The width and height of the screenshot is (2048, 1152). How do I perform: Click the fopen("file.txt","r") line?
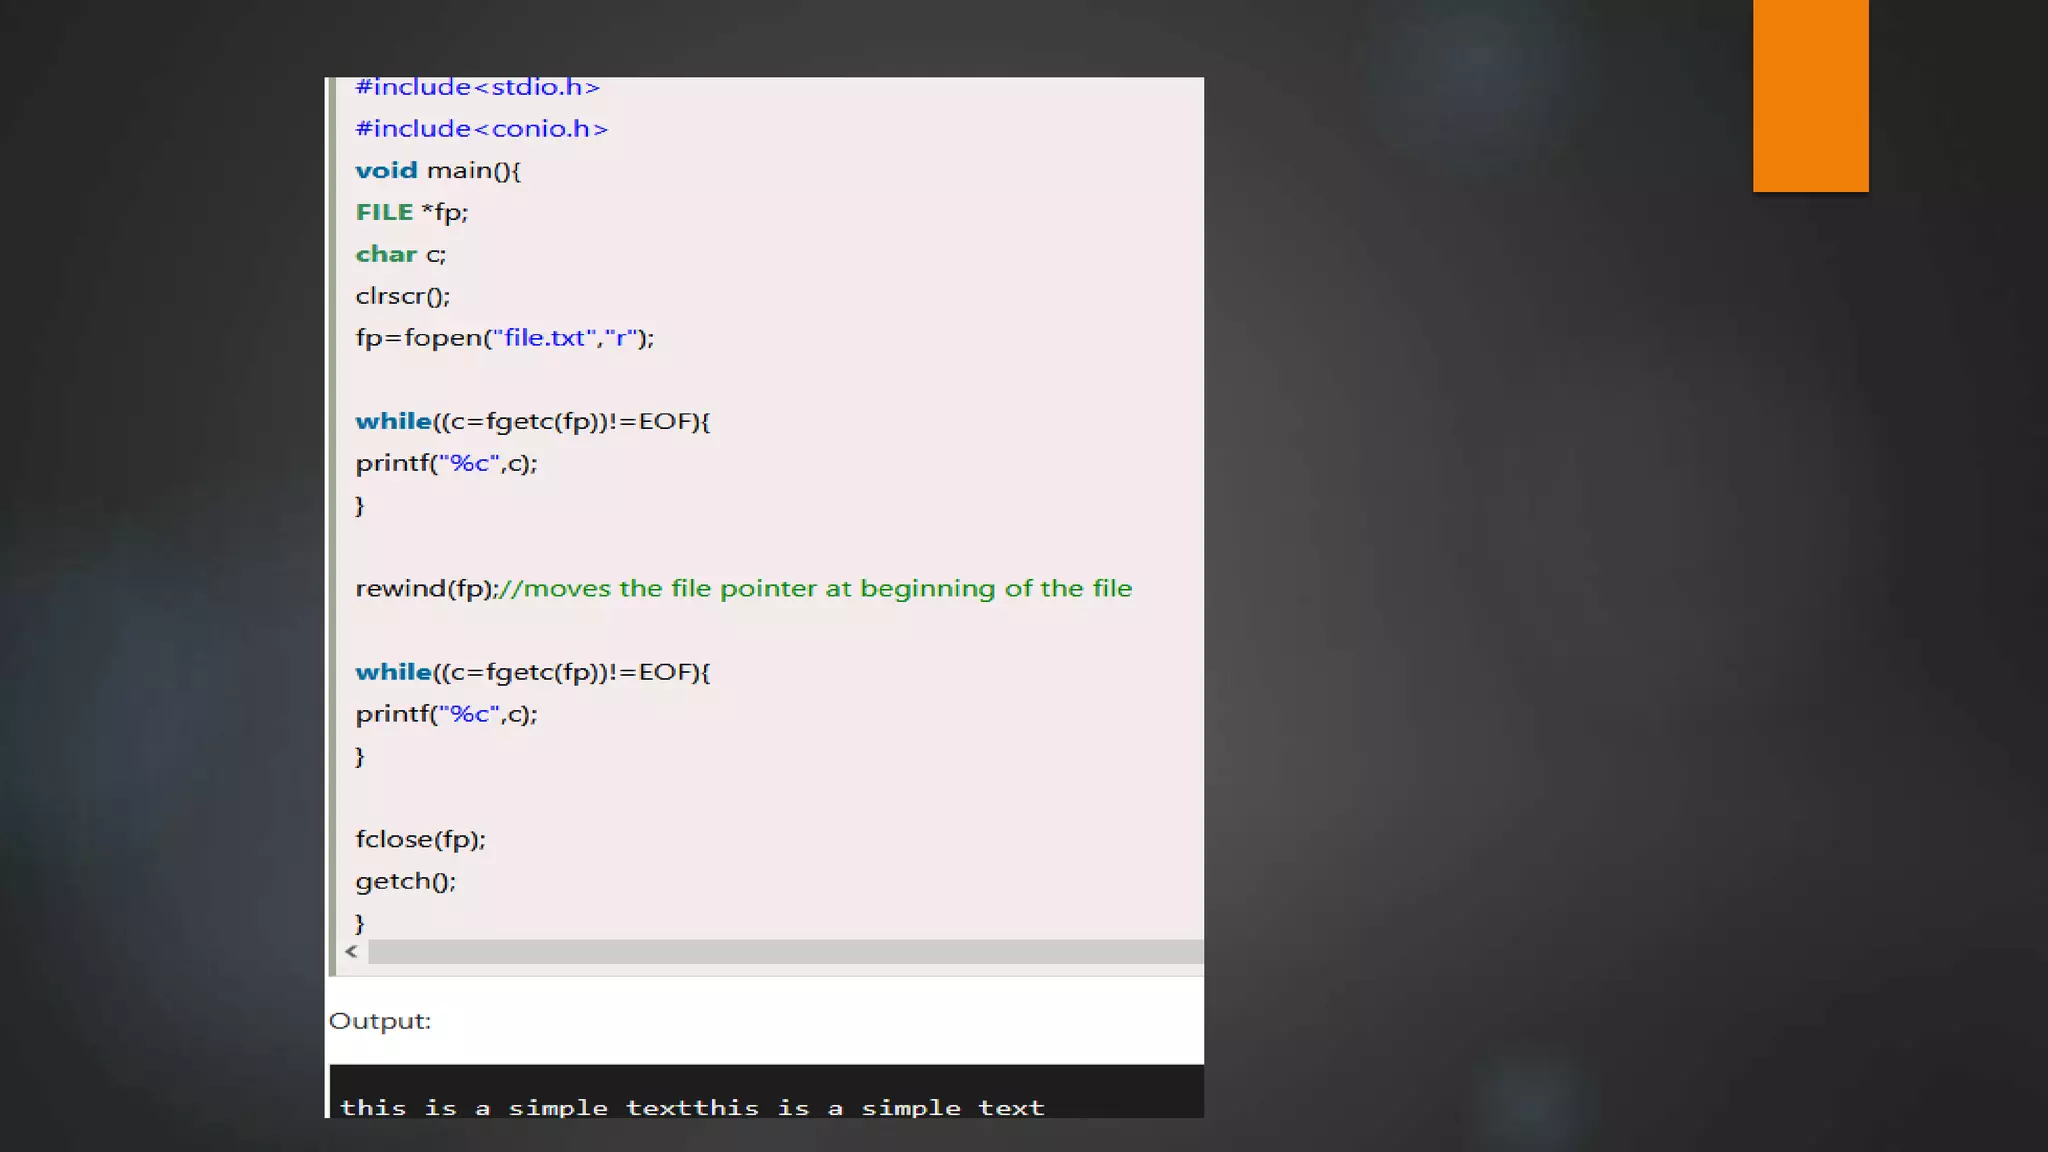pos(505,338)
